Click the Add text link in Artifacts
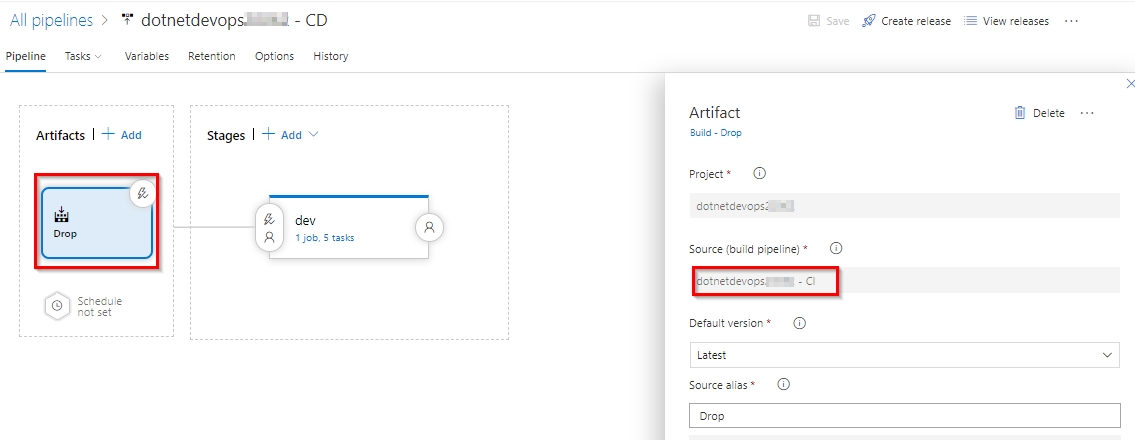The width and height of the screenshot is (1135, 440). pos(131,135)
